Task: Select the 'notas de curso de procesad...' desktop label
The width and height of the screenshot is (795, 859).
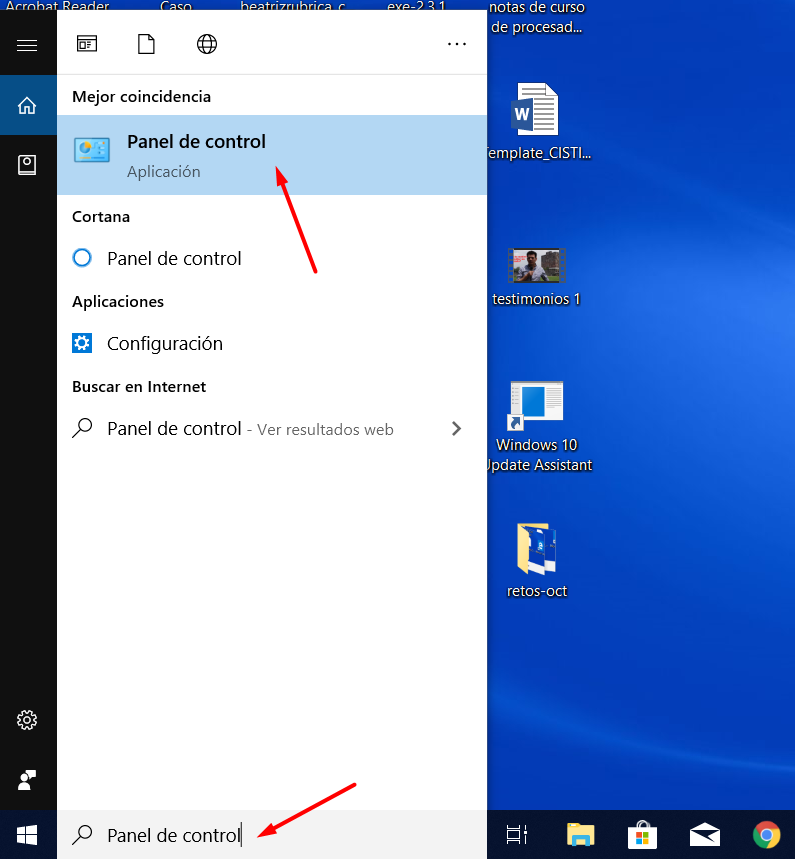Action: click(537, 18)
